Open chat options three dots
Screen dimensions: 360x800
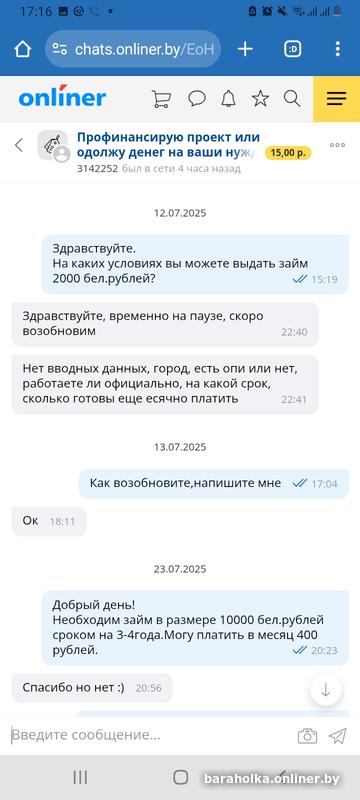(x=338, y=145)
